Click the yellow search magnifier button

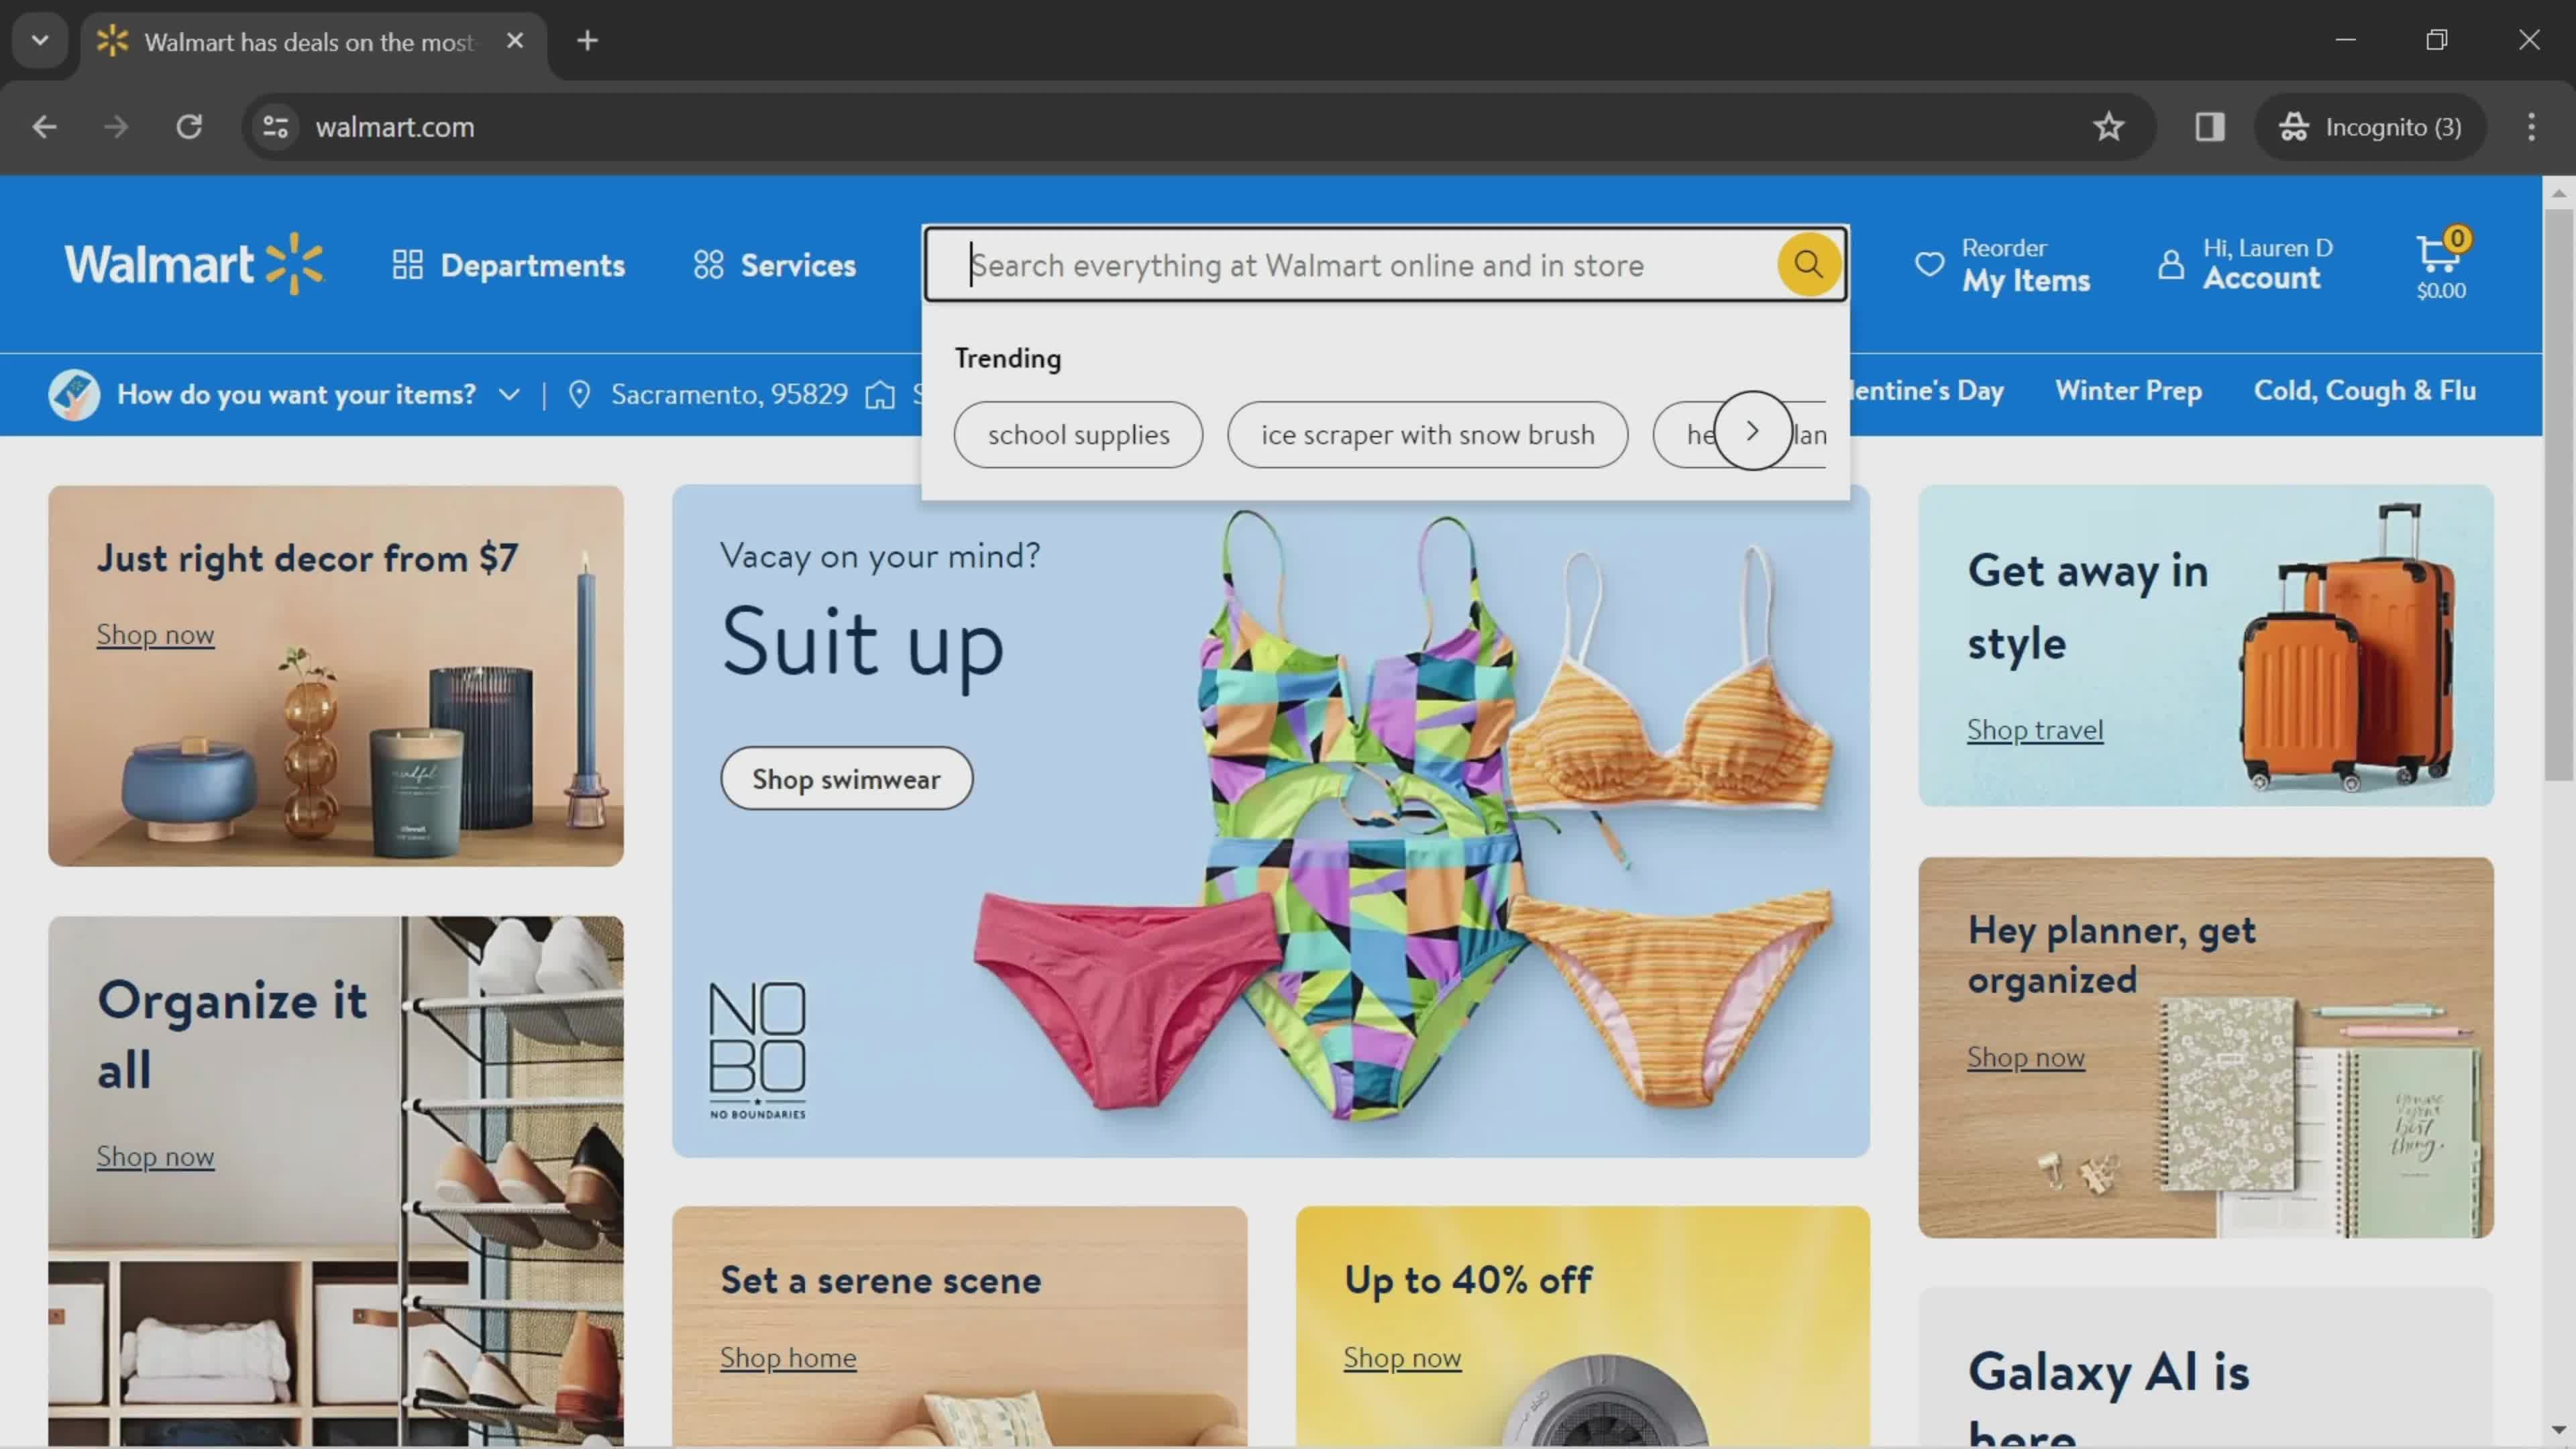pyautogui.click(x=1808, y=264)
